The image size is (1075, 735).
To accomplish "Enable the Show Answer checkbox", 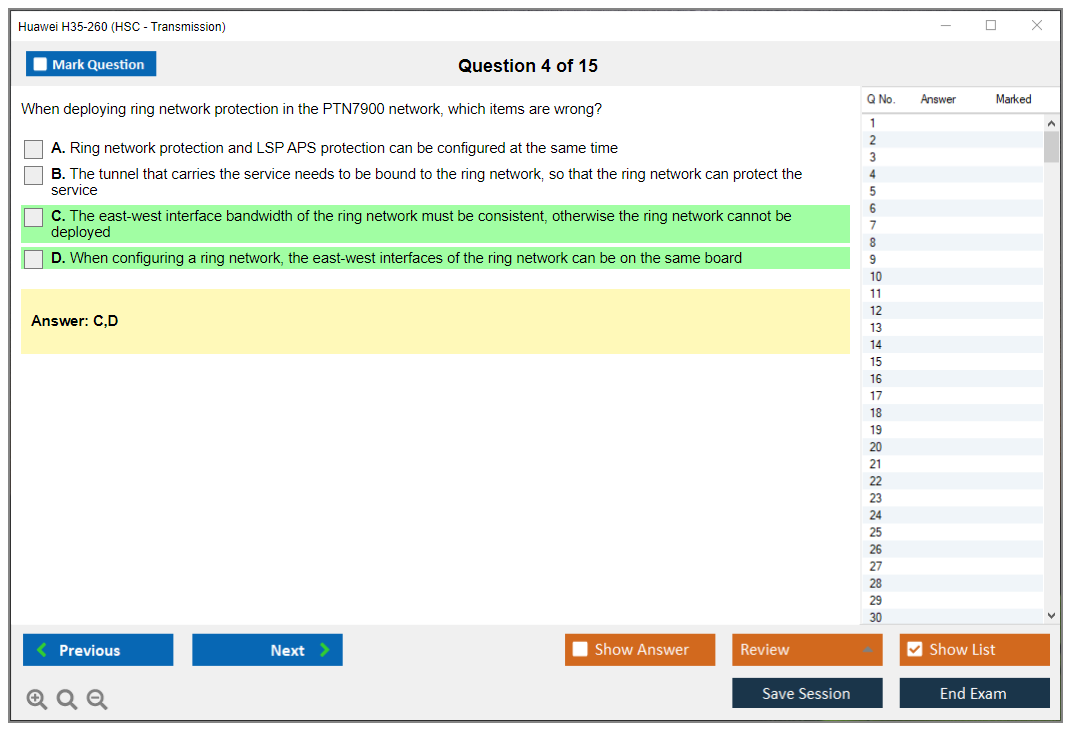I will point(580,650).
